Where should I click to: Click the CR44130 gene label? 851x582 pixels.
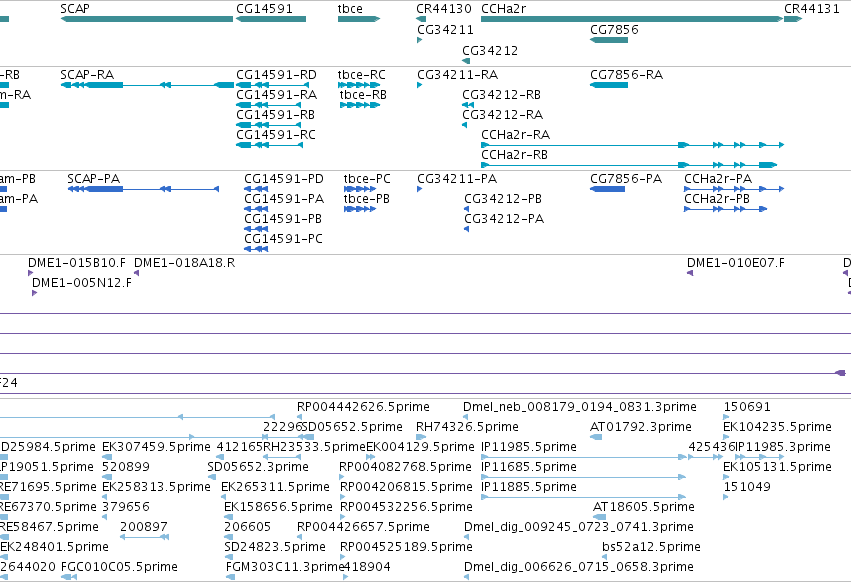click(444, 9)
